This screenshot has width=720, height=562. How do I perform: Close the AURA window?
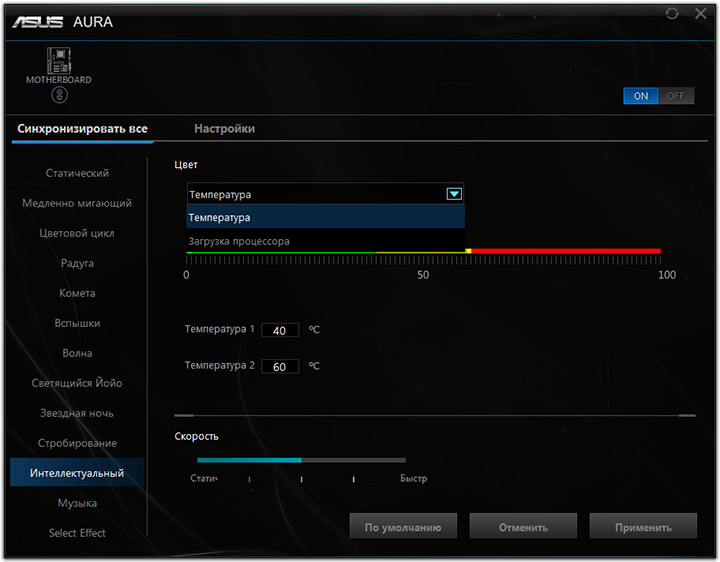tap(701, 14)
